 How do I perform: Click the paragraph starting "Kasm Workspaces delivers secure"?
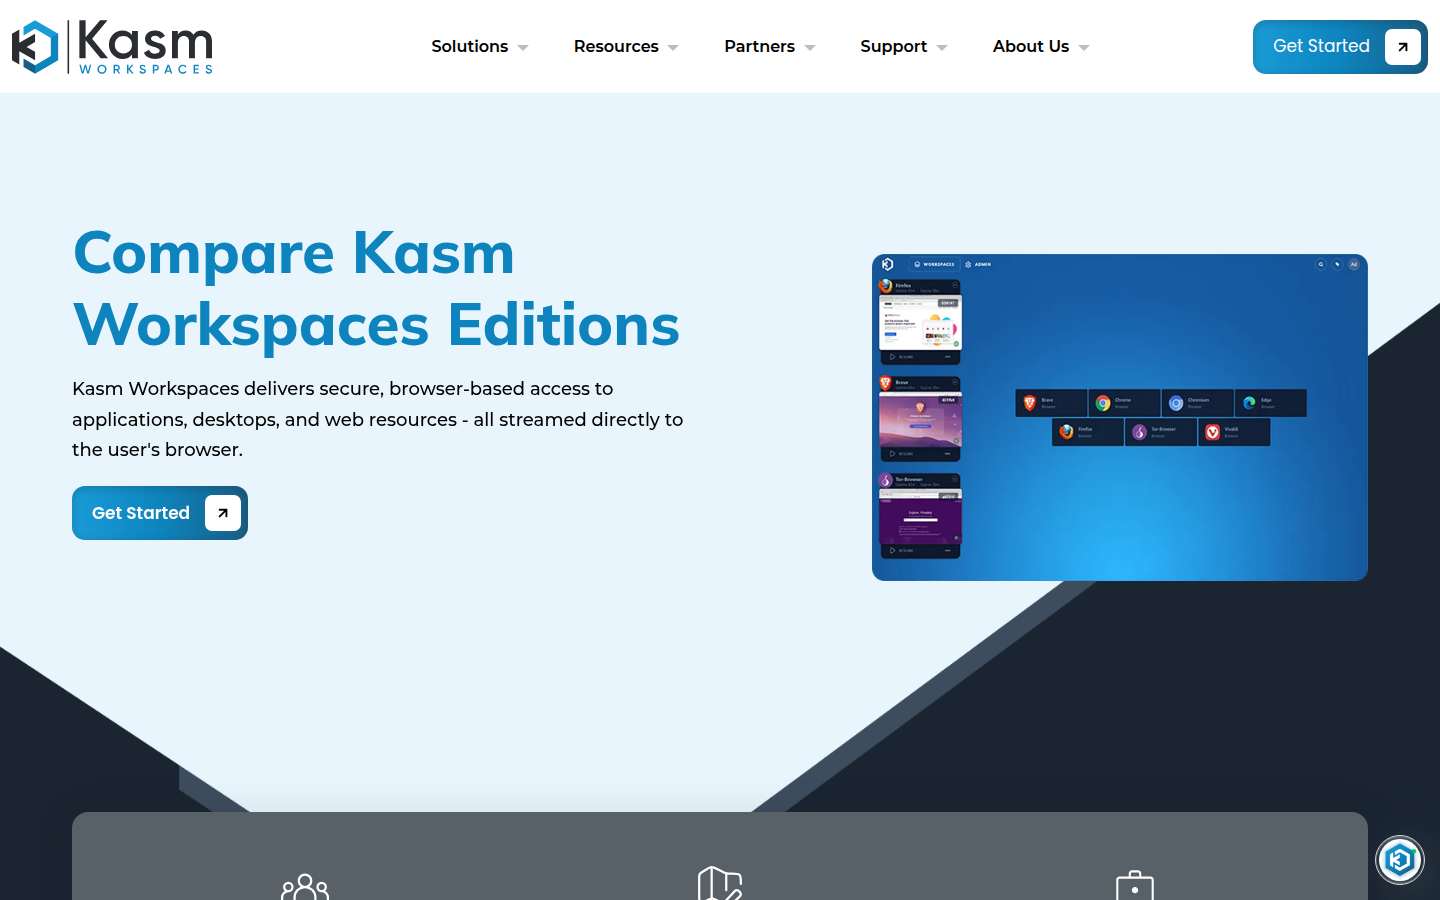[378, 419]
